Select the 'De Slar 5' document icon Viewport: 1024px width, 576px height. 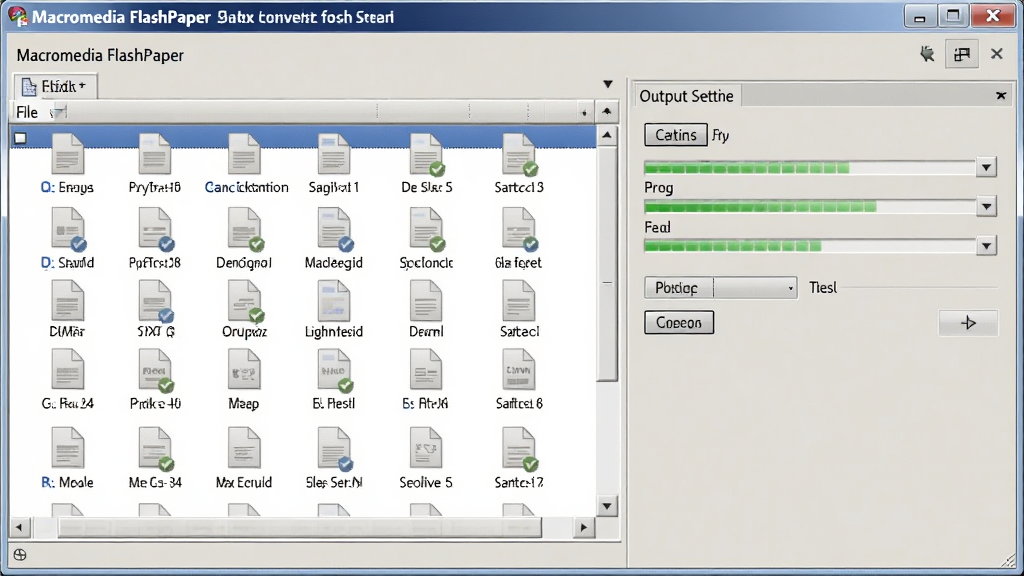coord(426,154)
